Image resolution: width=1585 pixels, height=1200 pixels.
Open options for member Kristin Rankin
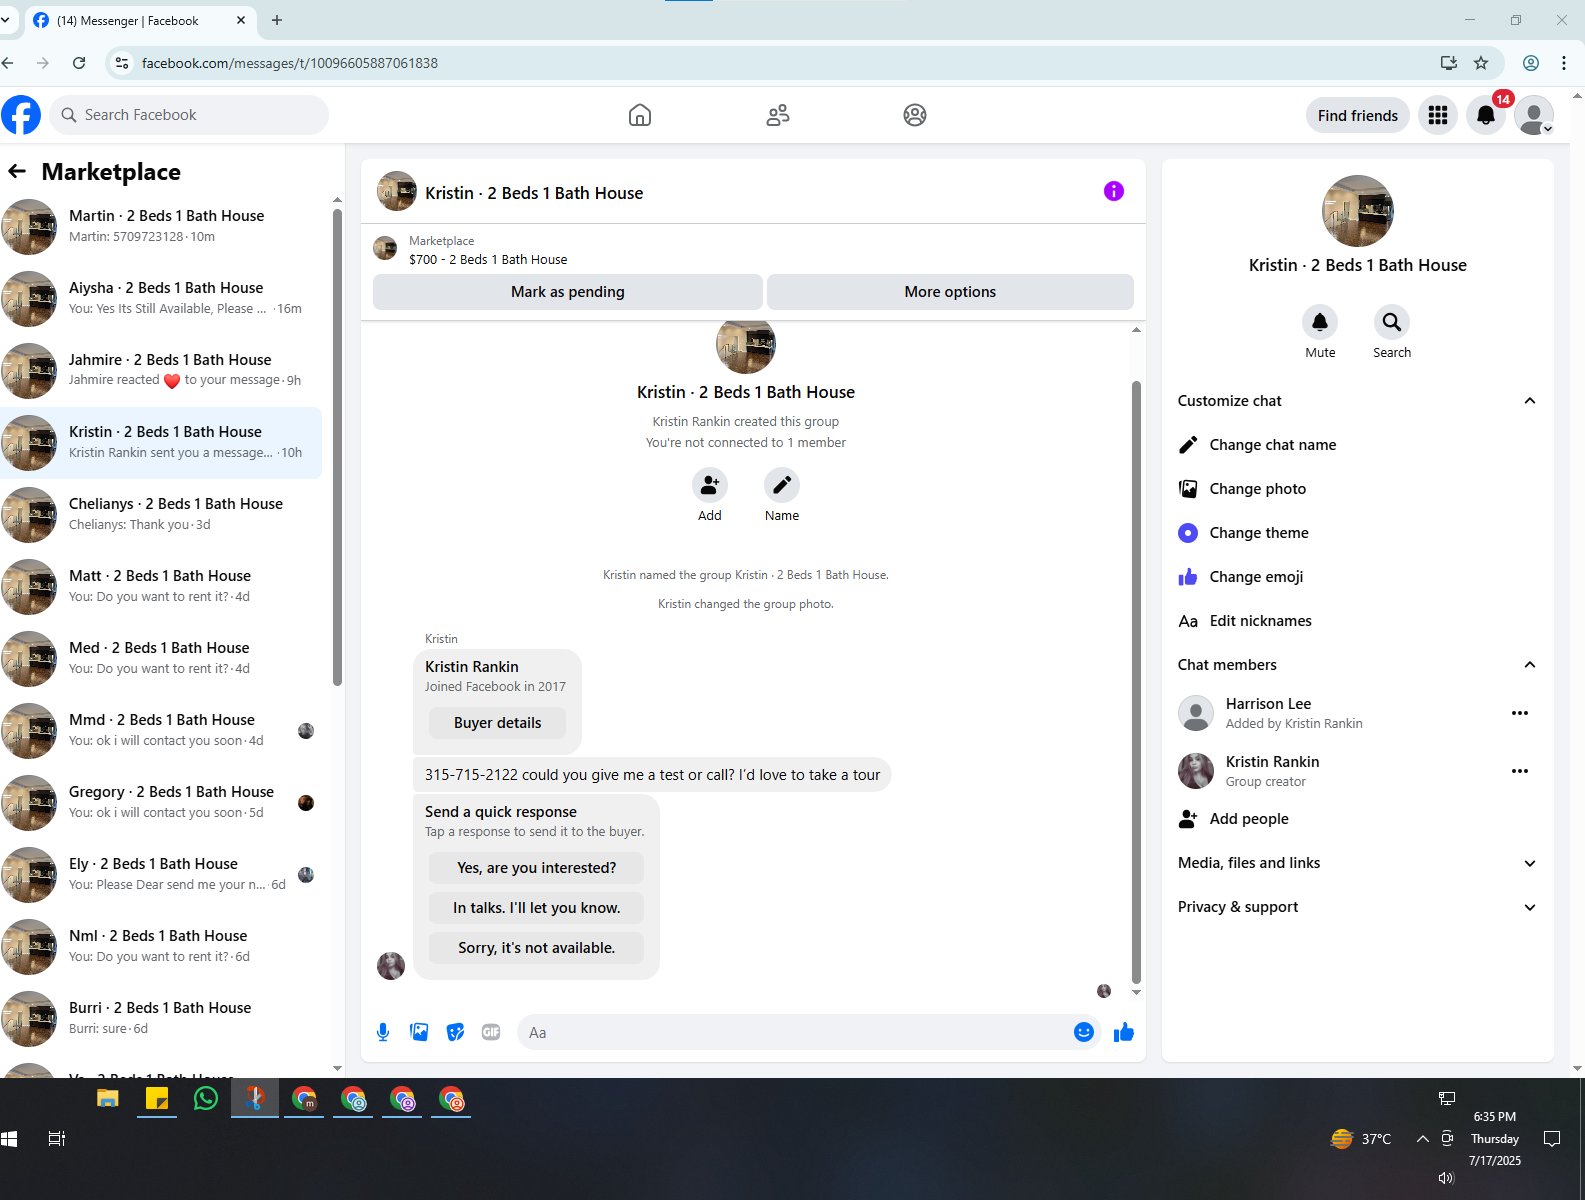coord(1520,771)
